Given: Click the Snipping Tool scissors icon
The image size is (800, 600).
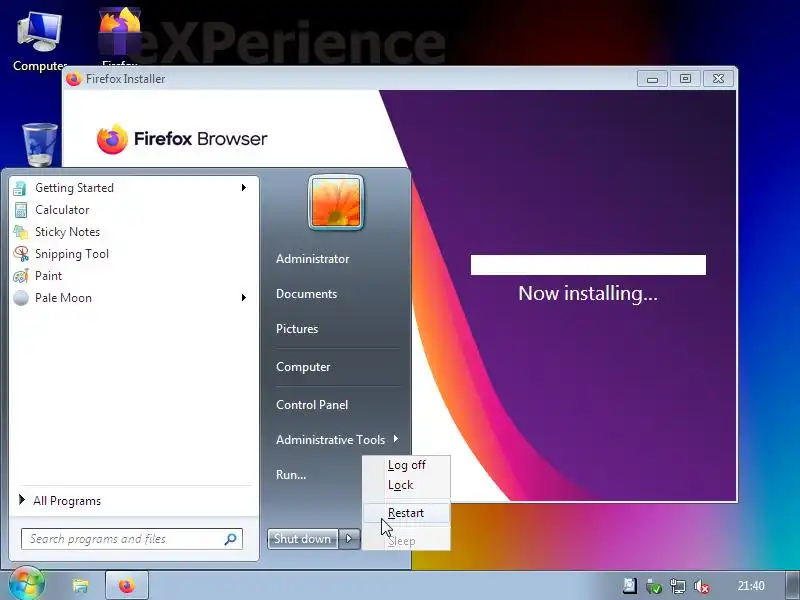Looking at the screenshot, I should [x=21, y=254].
